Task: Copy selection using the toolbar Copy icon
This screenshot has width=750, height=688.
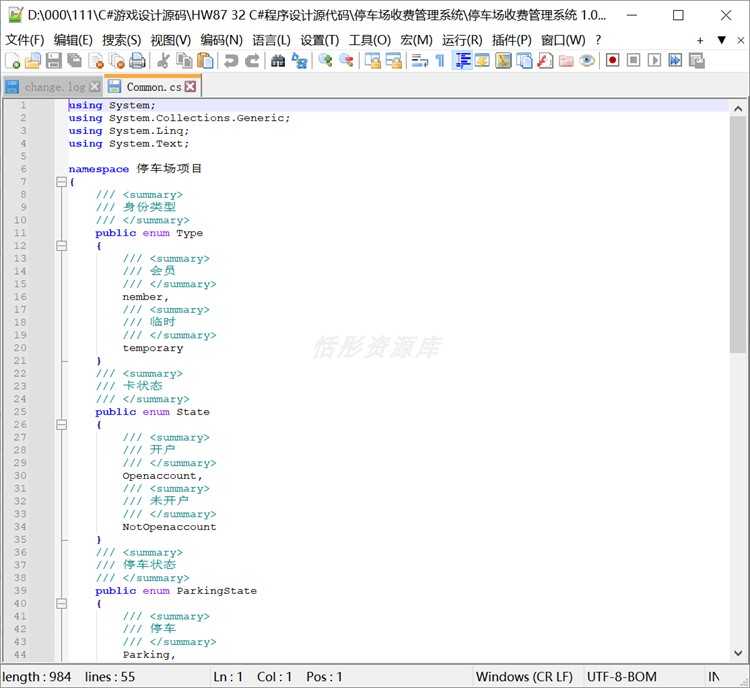Action: [184, 61]
